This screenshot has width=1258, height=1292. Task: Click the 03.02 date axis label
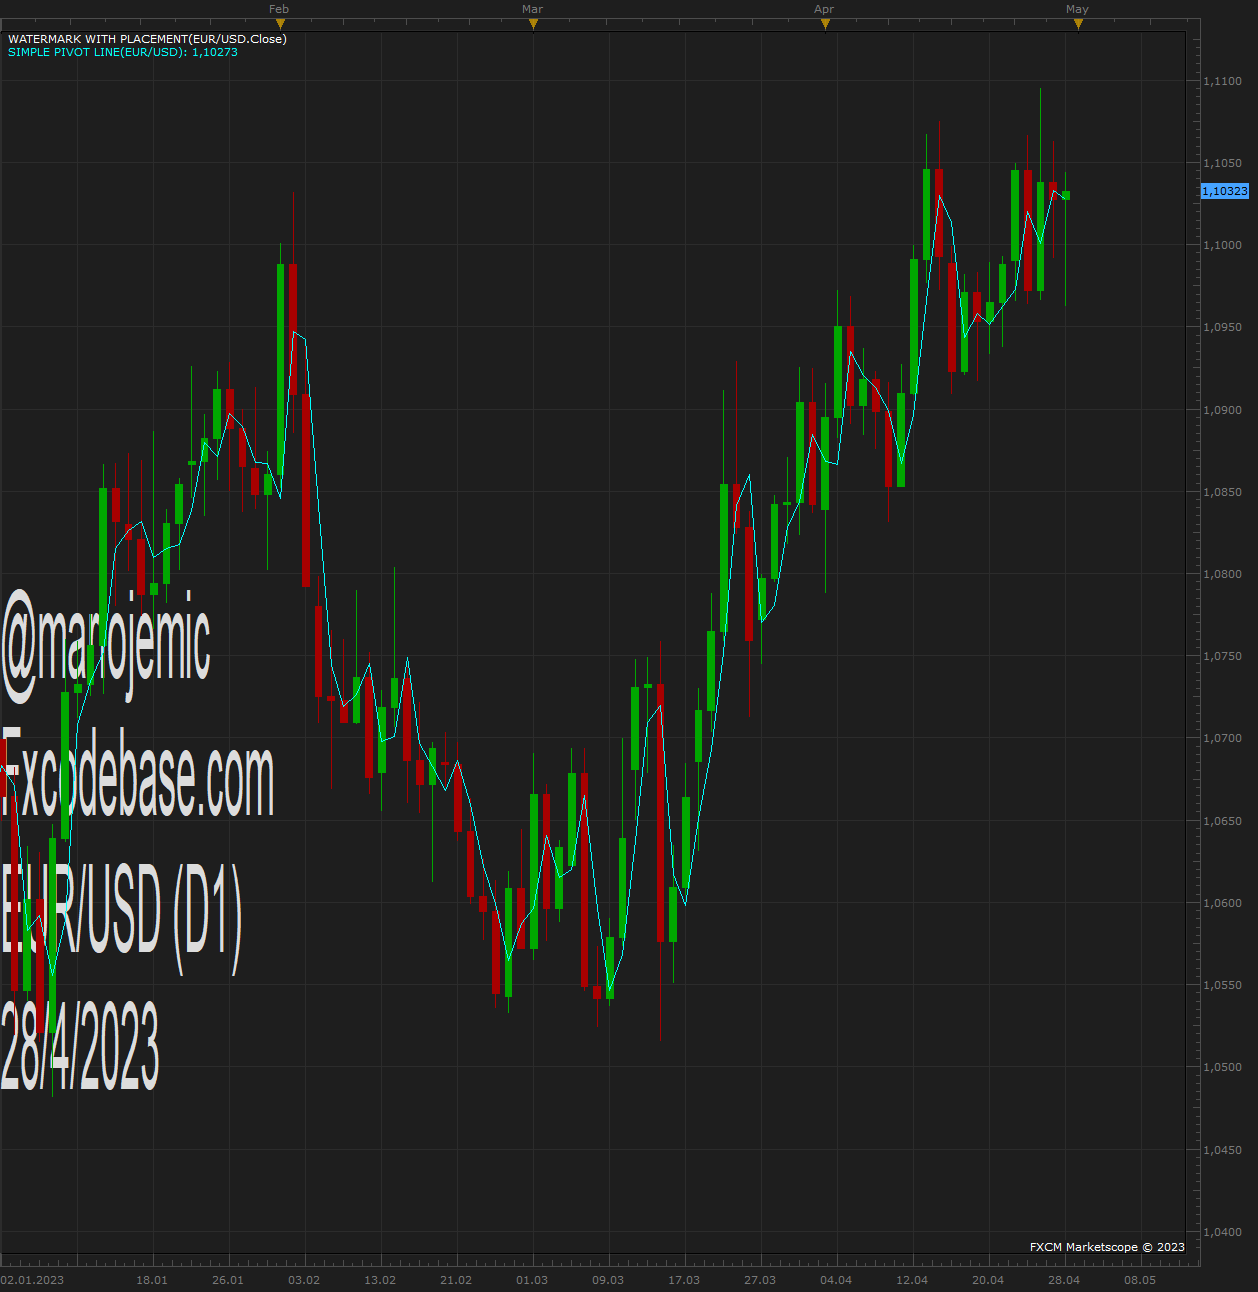pyautogui.click(x=304, y=1280)
